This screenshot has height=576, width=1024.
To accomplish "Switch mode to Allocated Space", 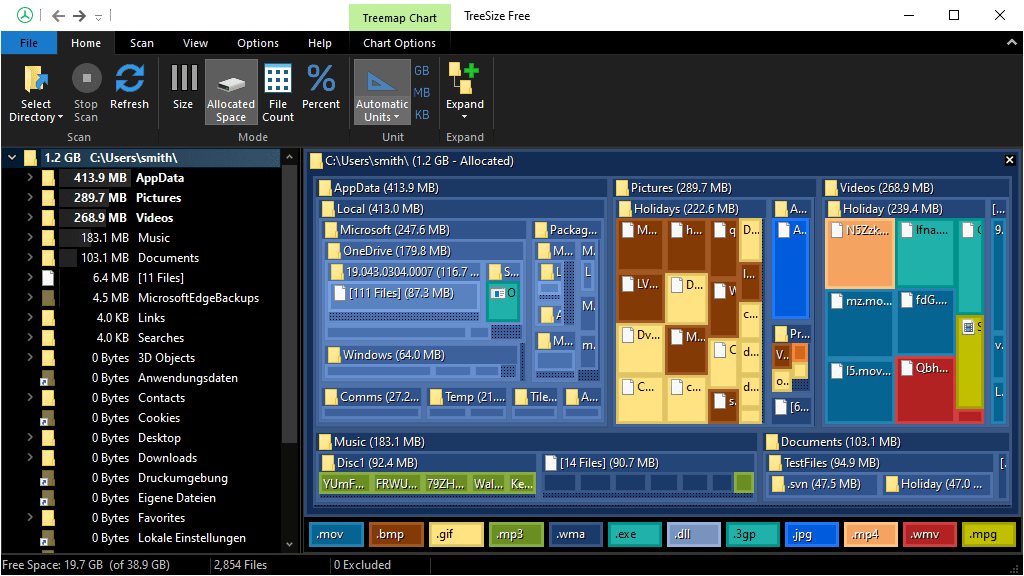I will click(x=231, y=93).
